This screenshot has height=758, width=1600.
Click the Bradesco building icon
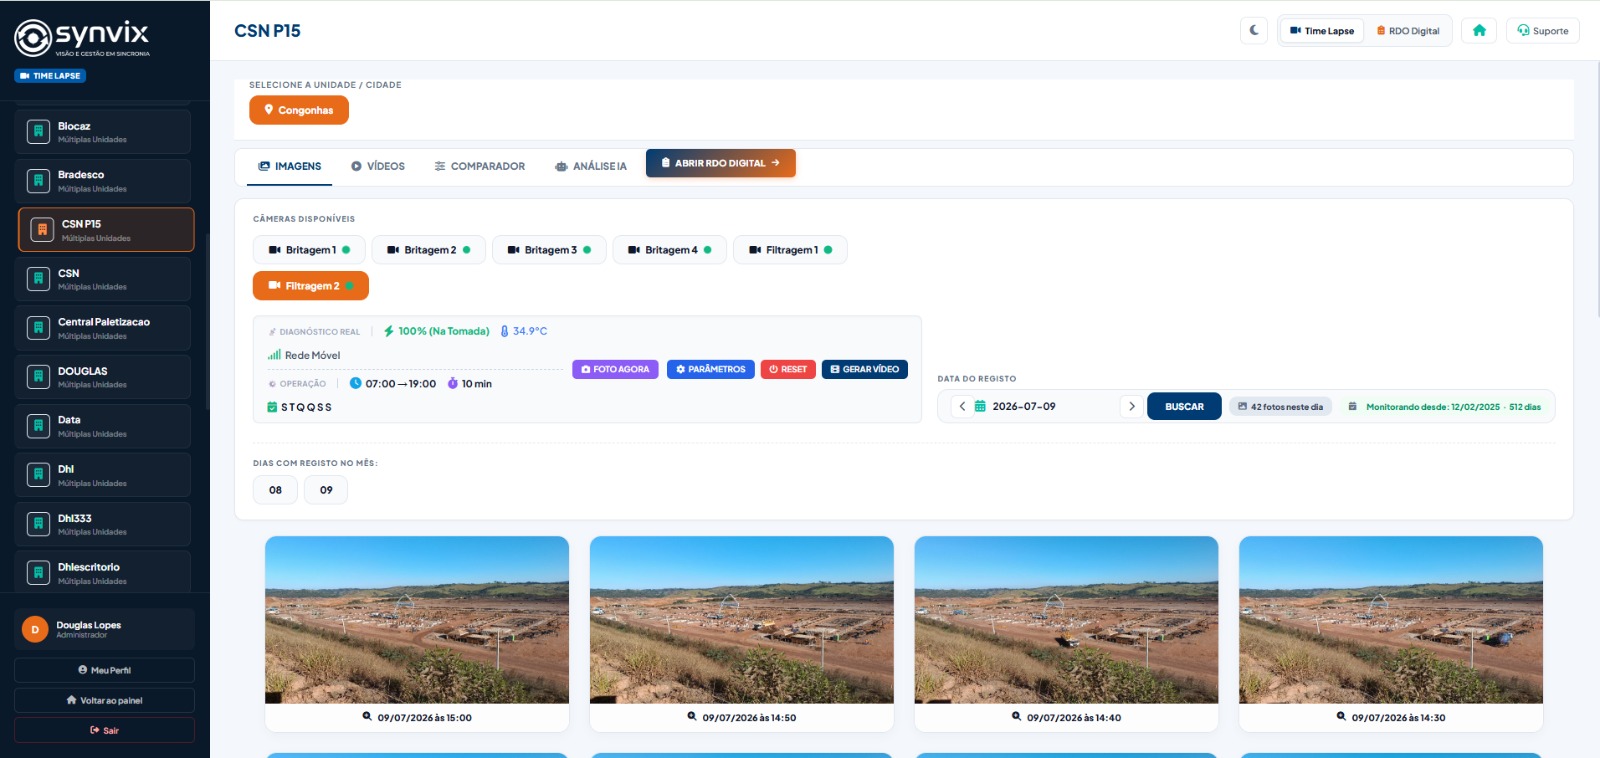[38, 181]
